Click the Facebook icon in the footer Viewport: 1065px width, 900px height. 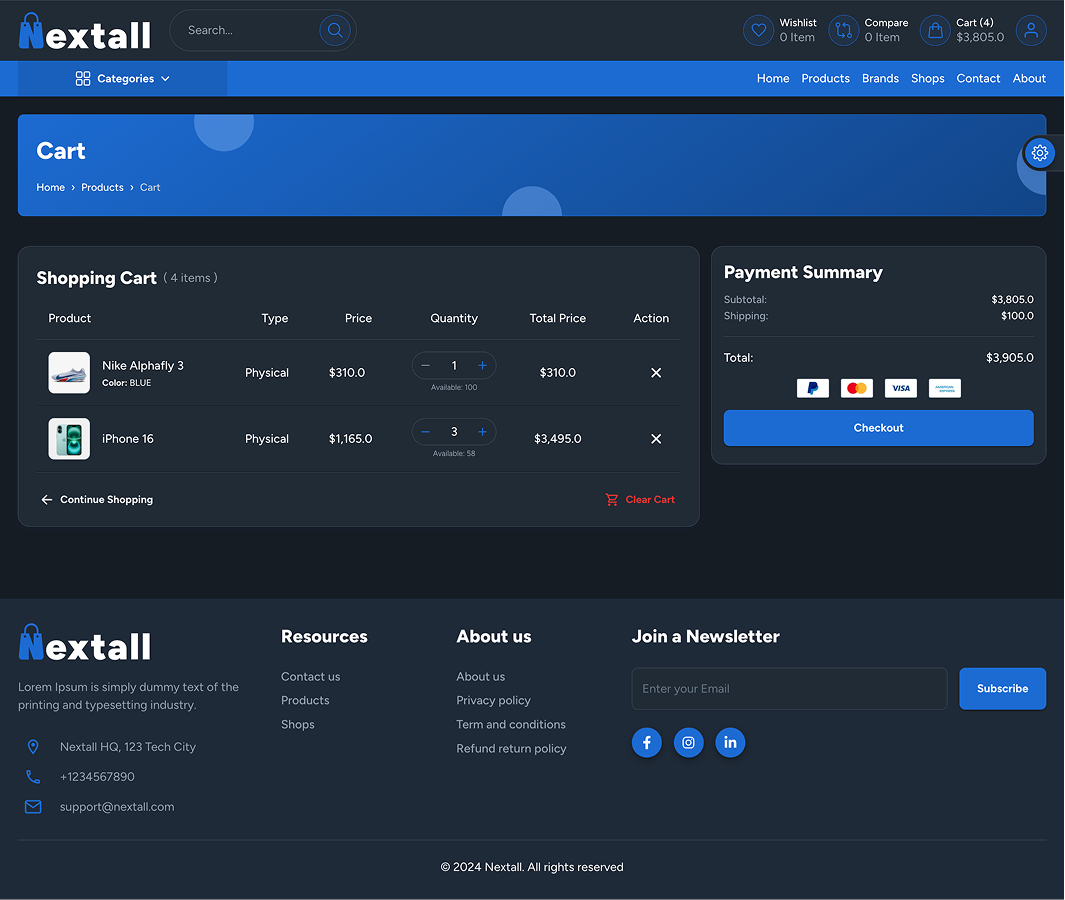click(x=646, y=742)
